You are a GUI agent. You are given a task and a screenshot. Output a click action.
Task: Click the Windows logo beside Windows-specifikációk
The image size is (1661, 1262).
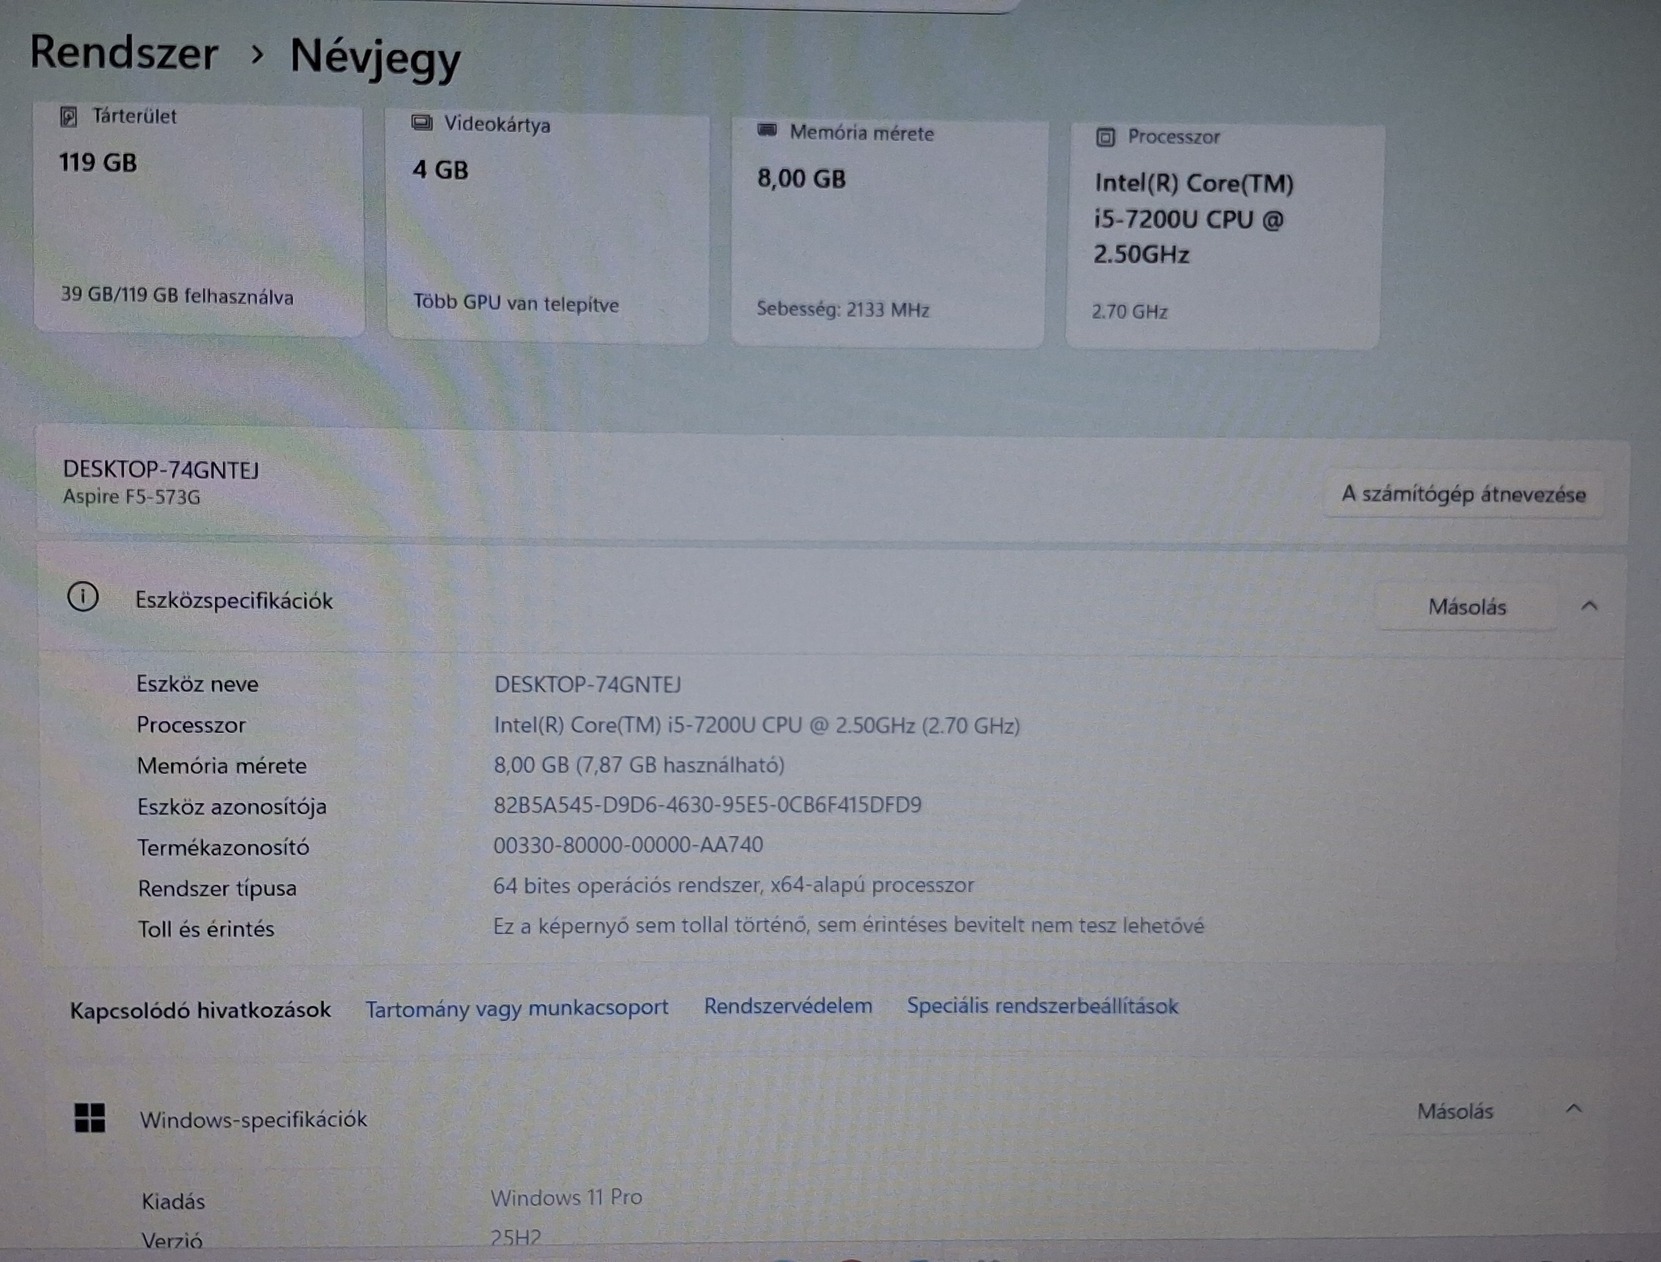pos(90,1118)
